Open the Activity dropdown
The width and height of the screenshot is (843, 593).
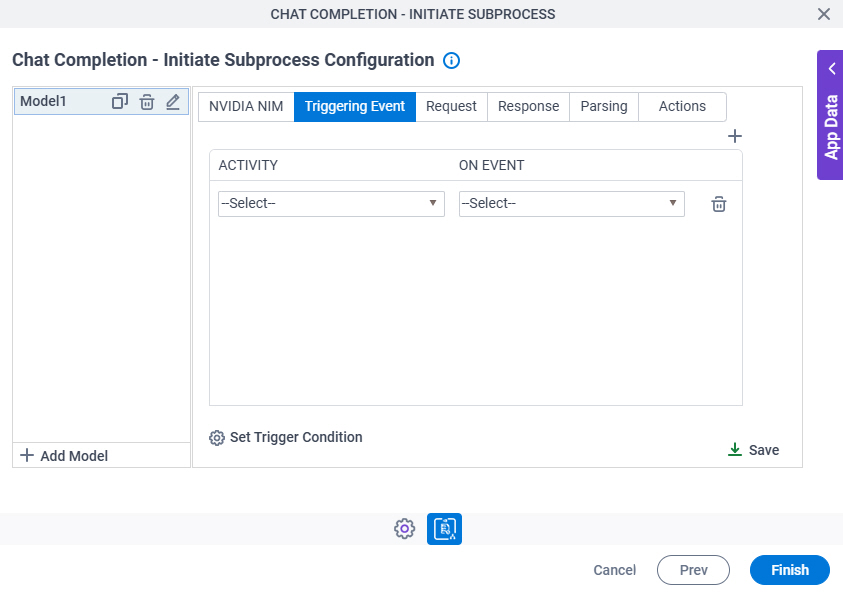[331, 204]
